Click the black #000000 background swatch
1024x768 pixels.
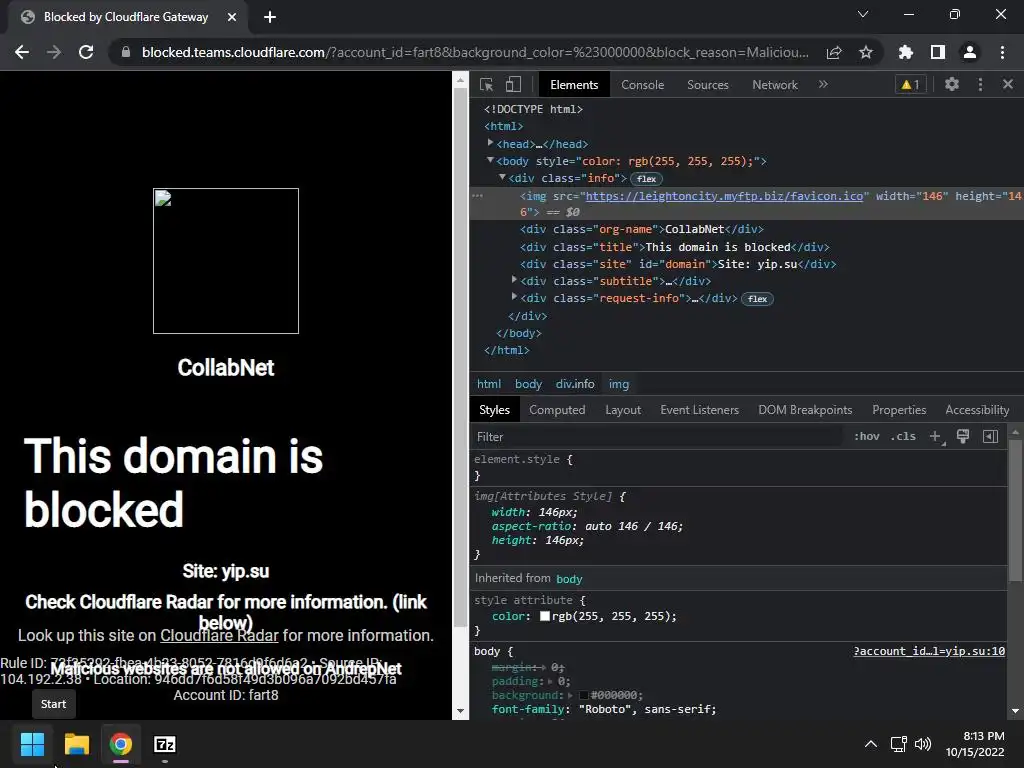click(x=584, y=695)
